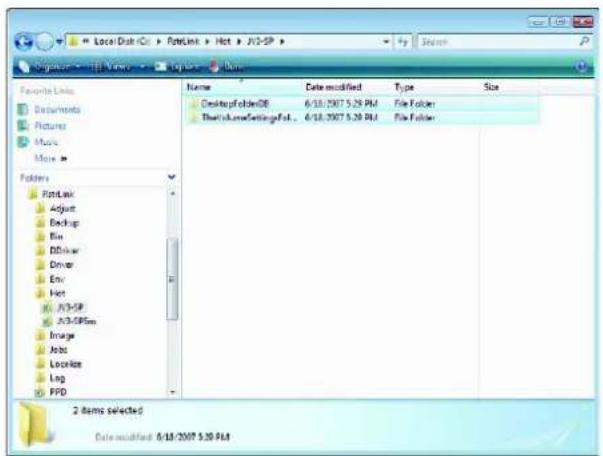Go back with the Back arrow
Viewport: 603px width, 456px height.
[23, 42]
